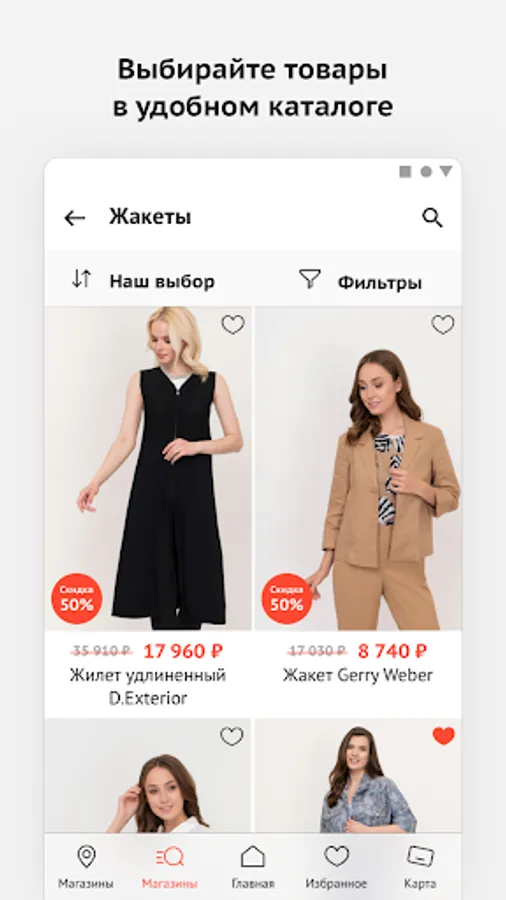Image resolution: width=506 pixels, height=900 pixels.
Task: Open the Карта card tab
Action: coord(420,867)
